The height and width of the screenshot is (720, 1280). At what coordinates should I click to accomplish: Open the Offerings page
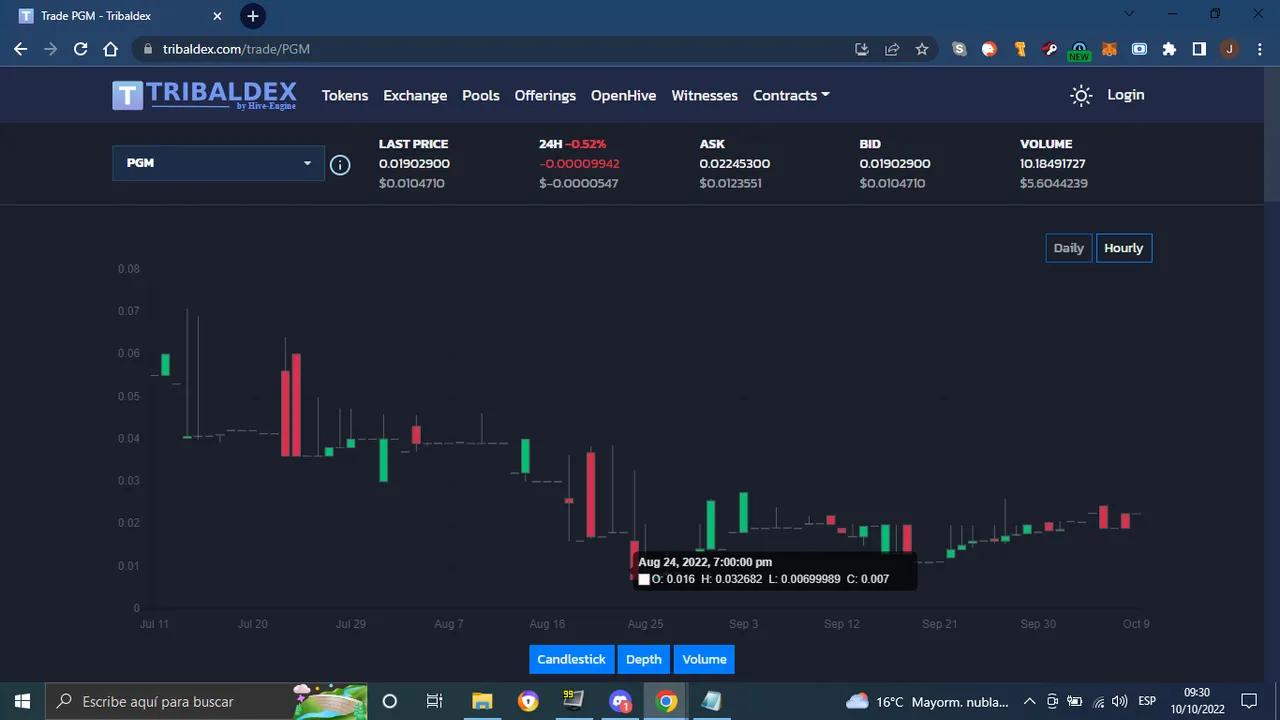[545, 95]
